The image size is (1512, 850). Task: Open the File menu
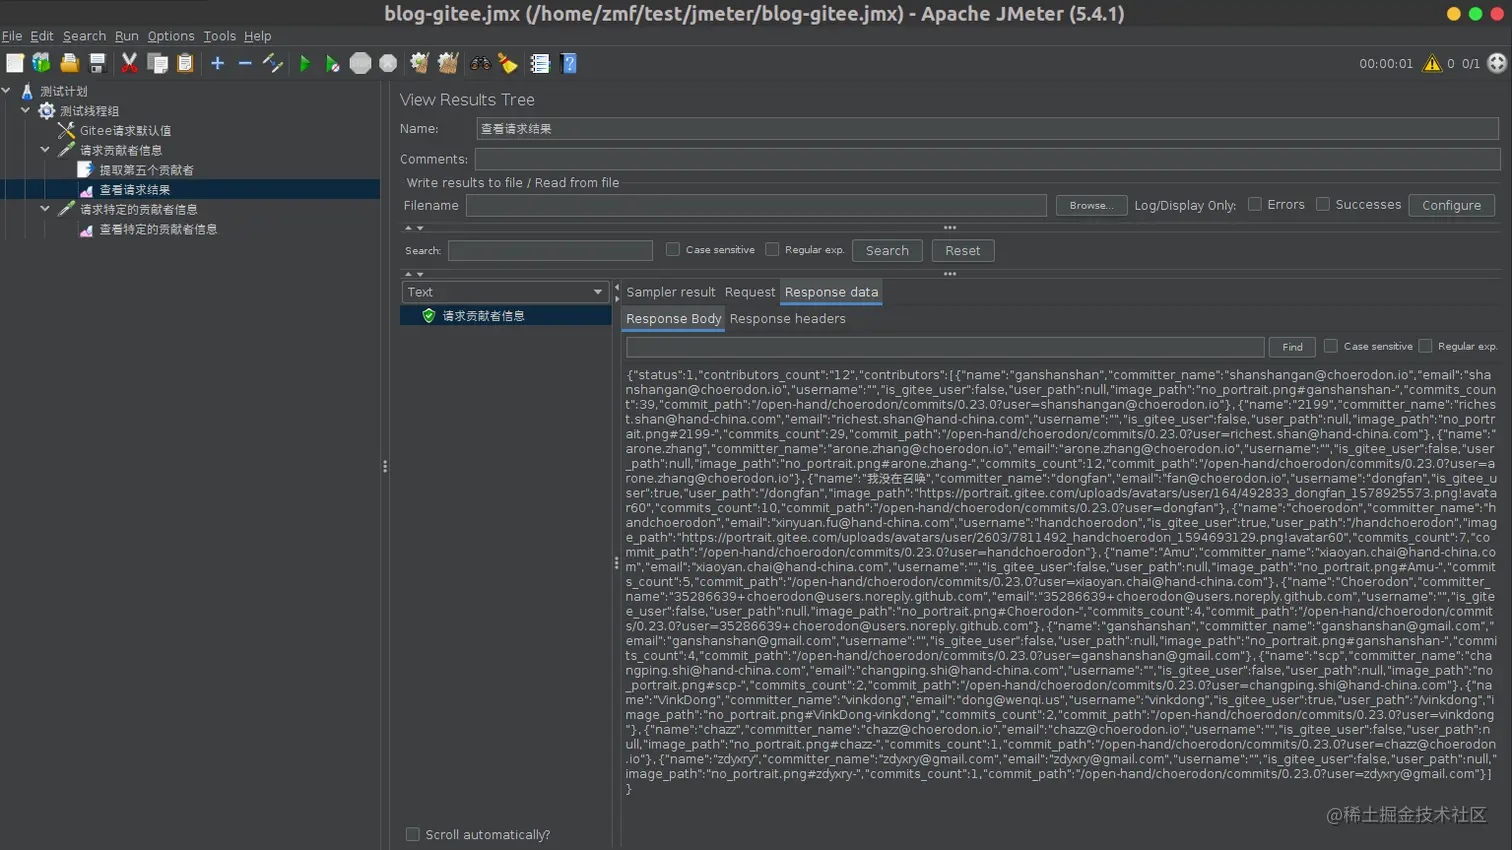point(12,36)
